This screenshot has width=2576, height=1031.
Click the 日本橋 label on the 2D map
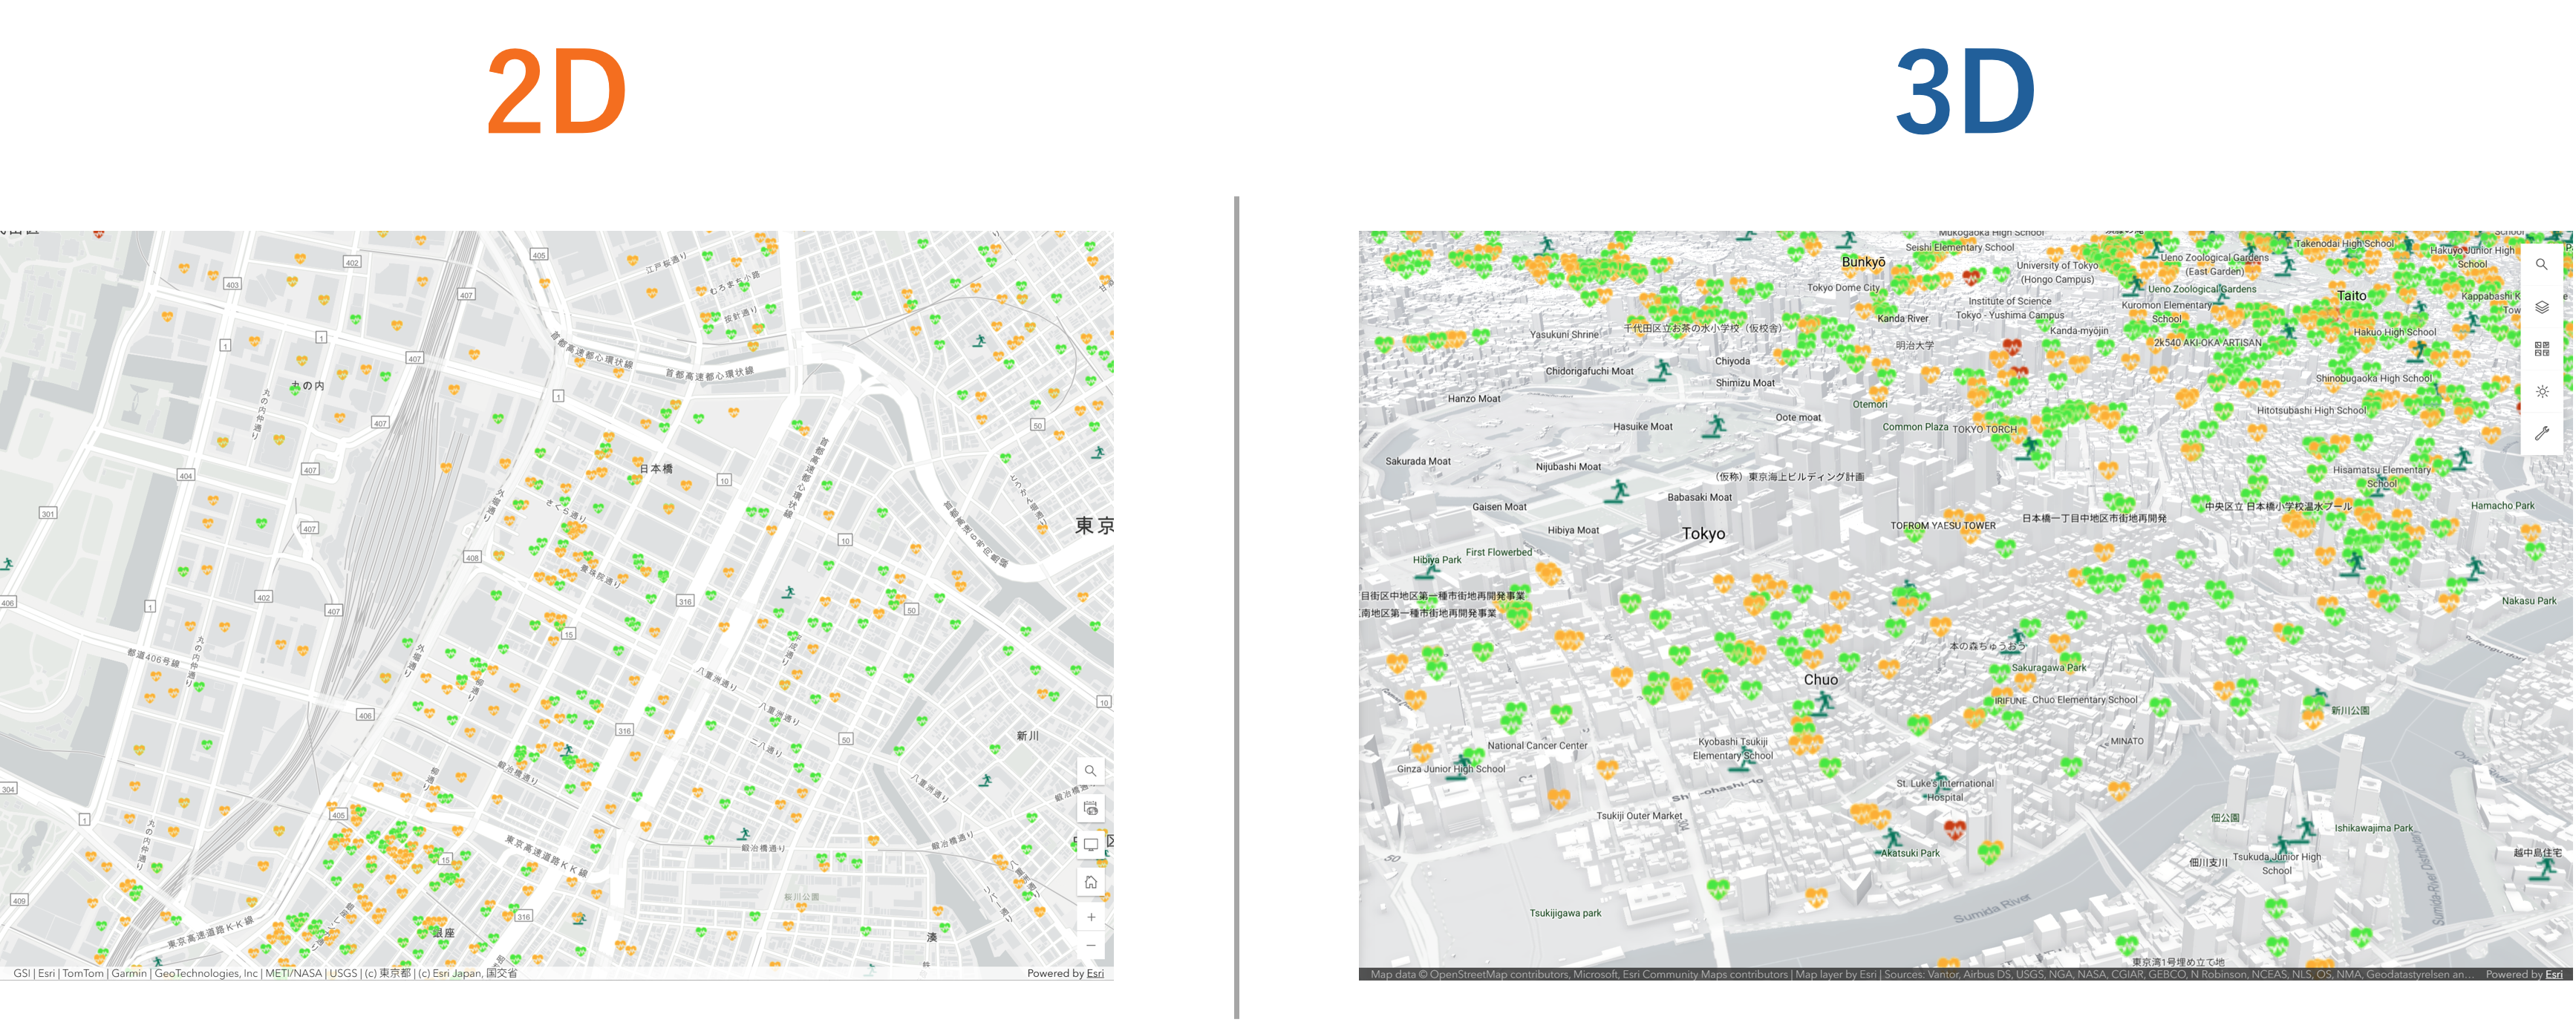point(656,468)
